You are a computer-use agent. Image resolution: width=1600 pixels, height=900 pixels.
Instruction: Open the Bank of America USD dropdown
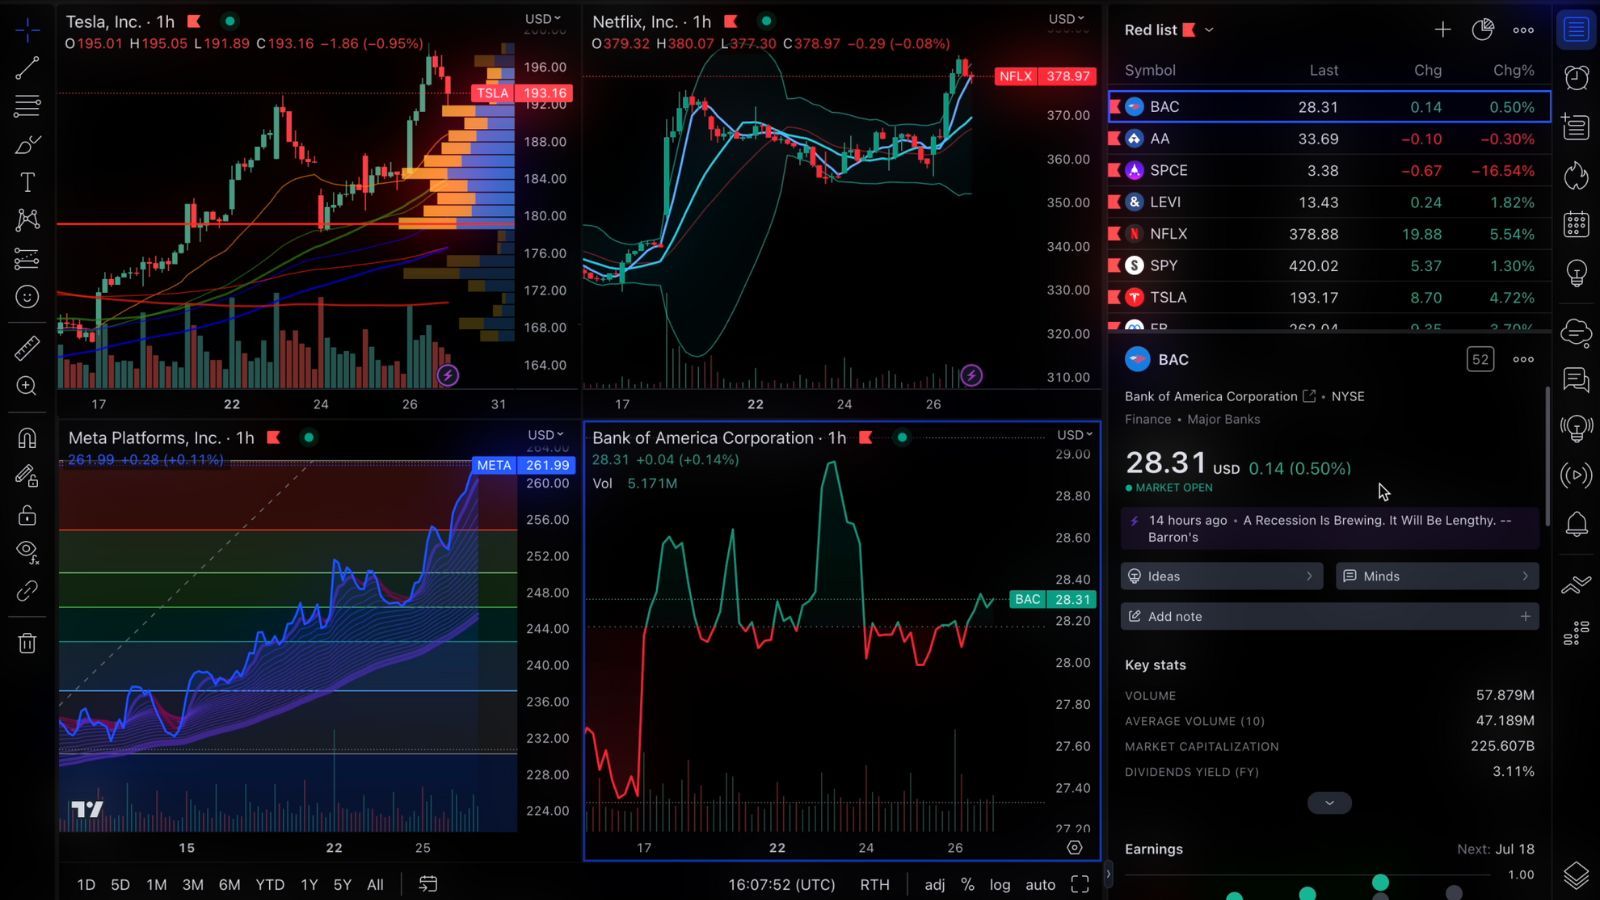(1075, 435)
